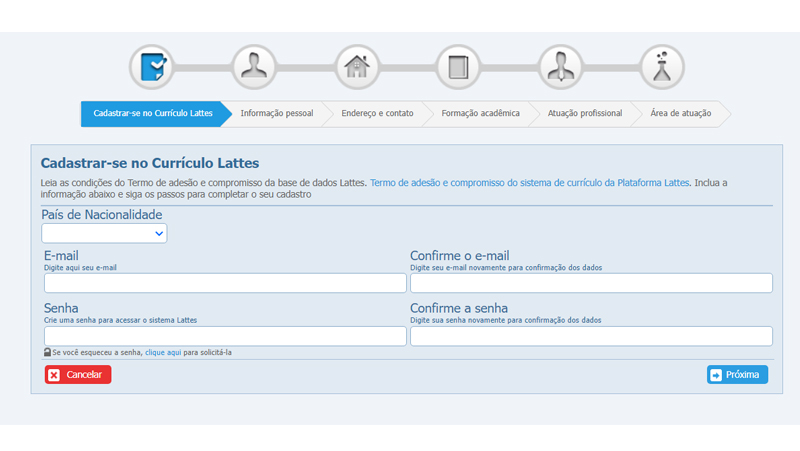Click the 'clique aqui' password recovery link
800x451 pixels.
[x=163, y=353]
